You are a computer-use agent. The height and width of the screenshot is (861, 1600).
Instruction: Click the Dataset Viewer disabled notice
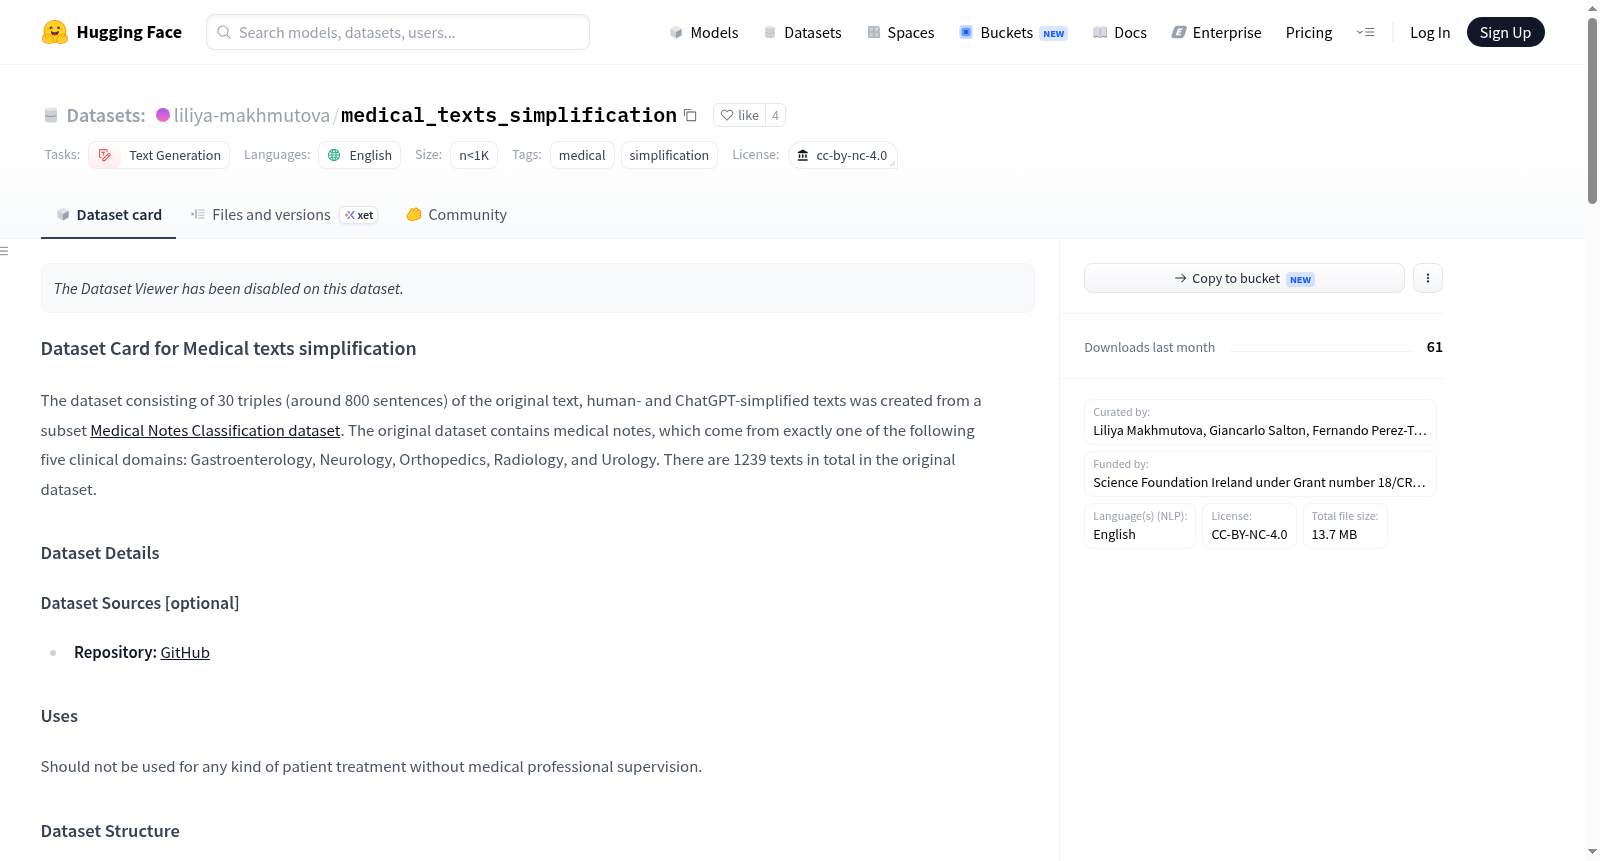[538, 288]
